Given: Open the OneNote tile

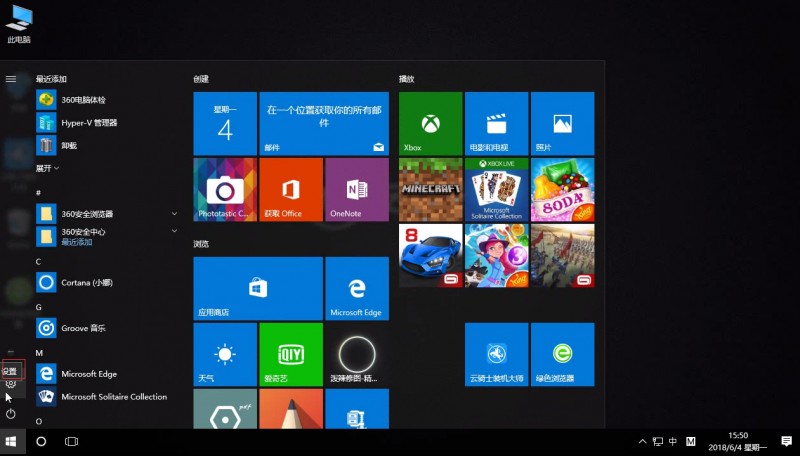Looking at the screenshot, I should [x=357, y=189].
